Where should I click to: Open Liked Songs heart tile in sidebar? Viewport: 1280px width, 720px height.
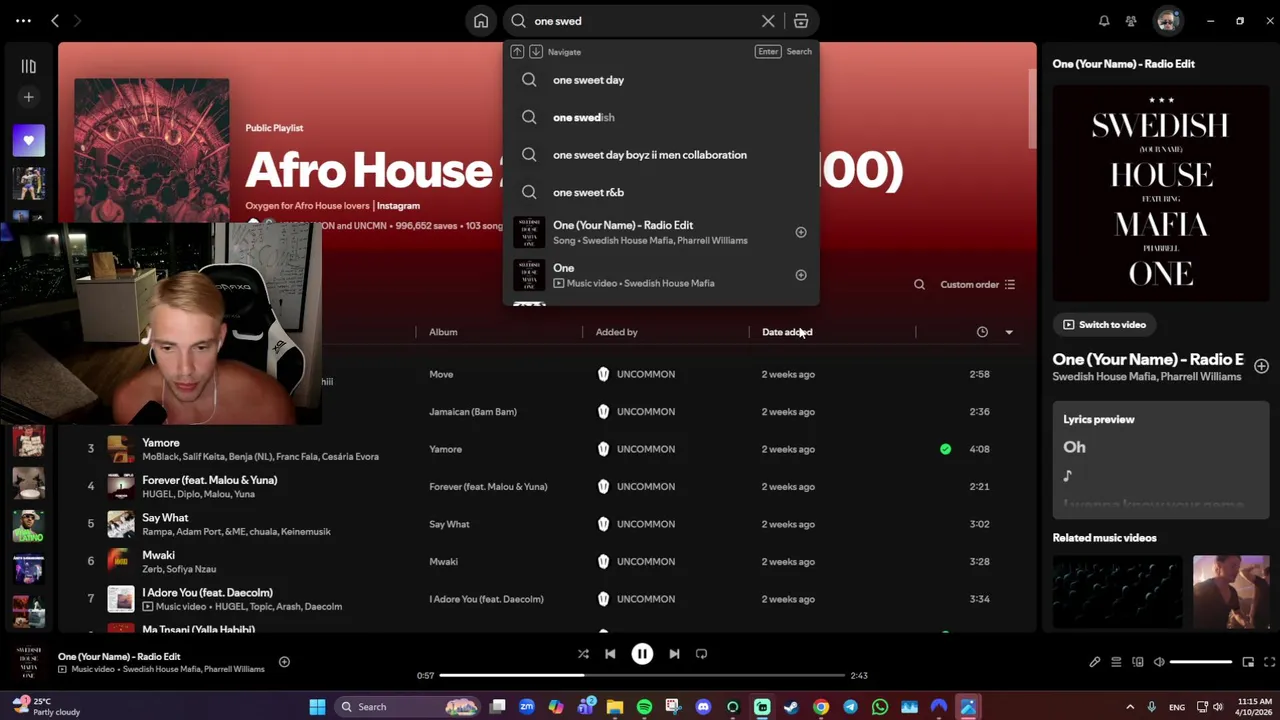coord(28,141)
